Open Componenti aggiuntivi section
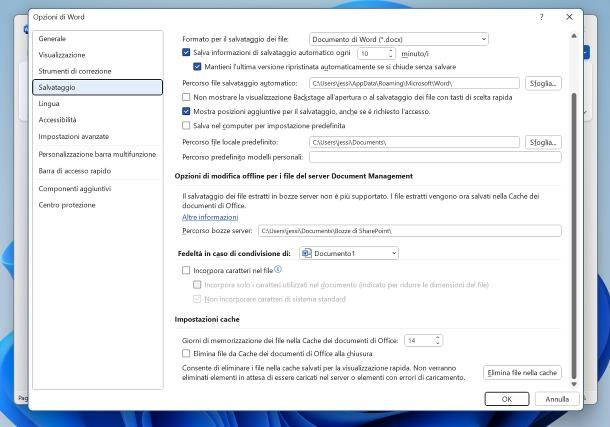 (x=98, y=189)
